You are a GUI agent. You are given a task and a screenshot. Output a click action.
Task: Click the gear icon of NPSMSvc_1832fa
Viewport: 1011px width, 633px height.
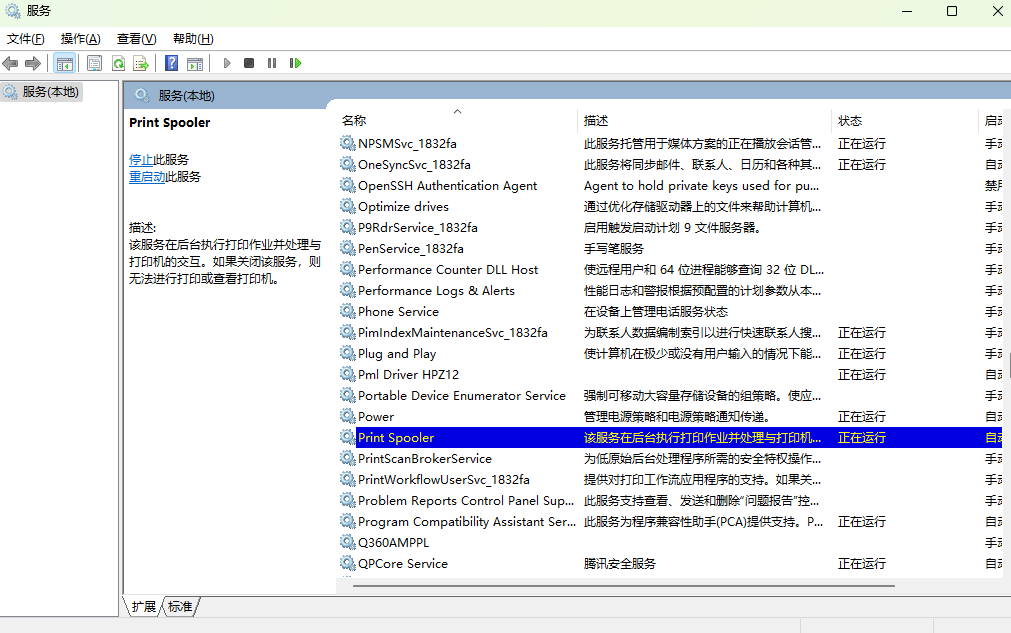pos(348,143)
